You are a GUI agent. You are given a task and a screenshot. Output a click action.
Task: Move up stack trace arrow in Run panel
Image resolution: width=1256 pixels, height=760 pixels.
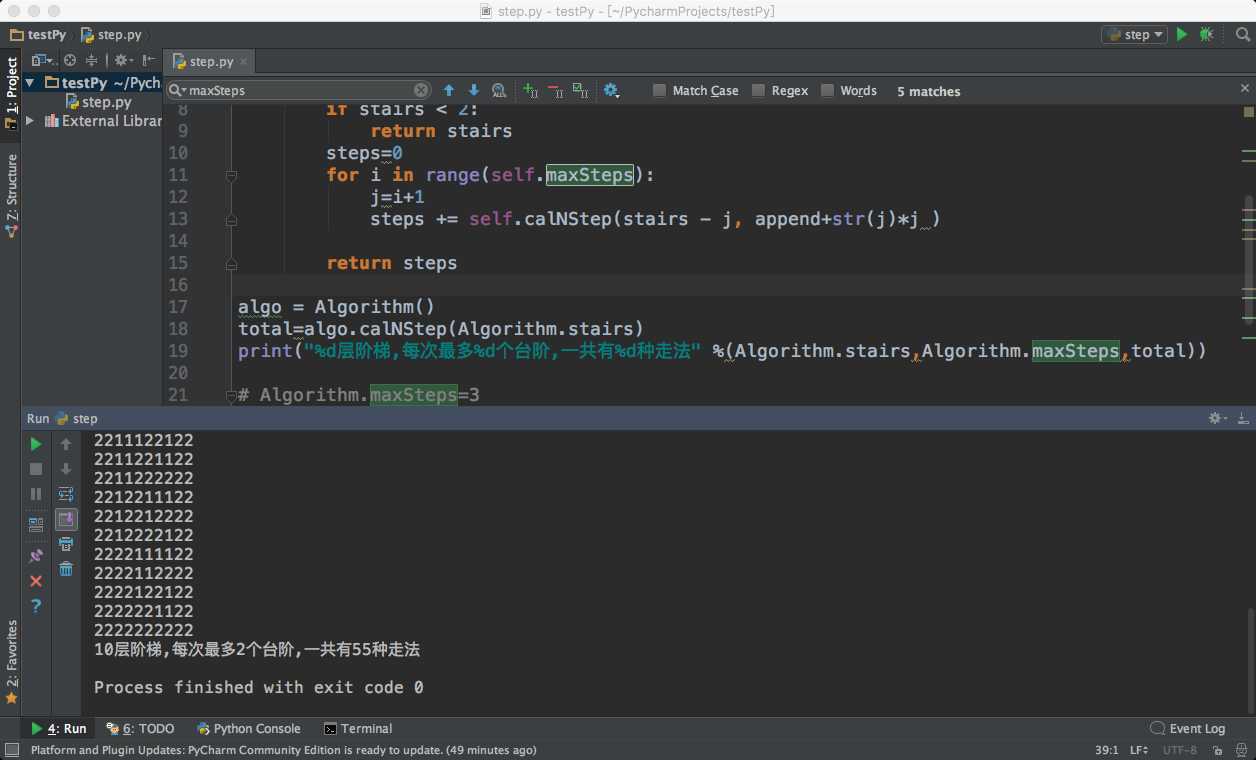coord(66,444)
